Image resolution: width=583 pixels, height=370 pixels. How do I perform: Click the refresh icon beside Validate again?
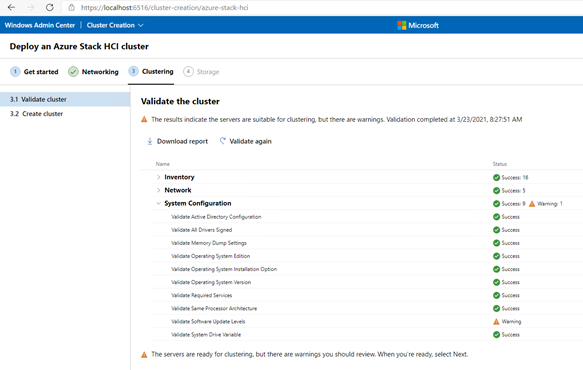point(222,141)
